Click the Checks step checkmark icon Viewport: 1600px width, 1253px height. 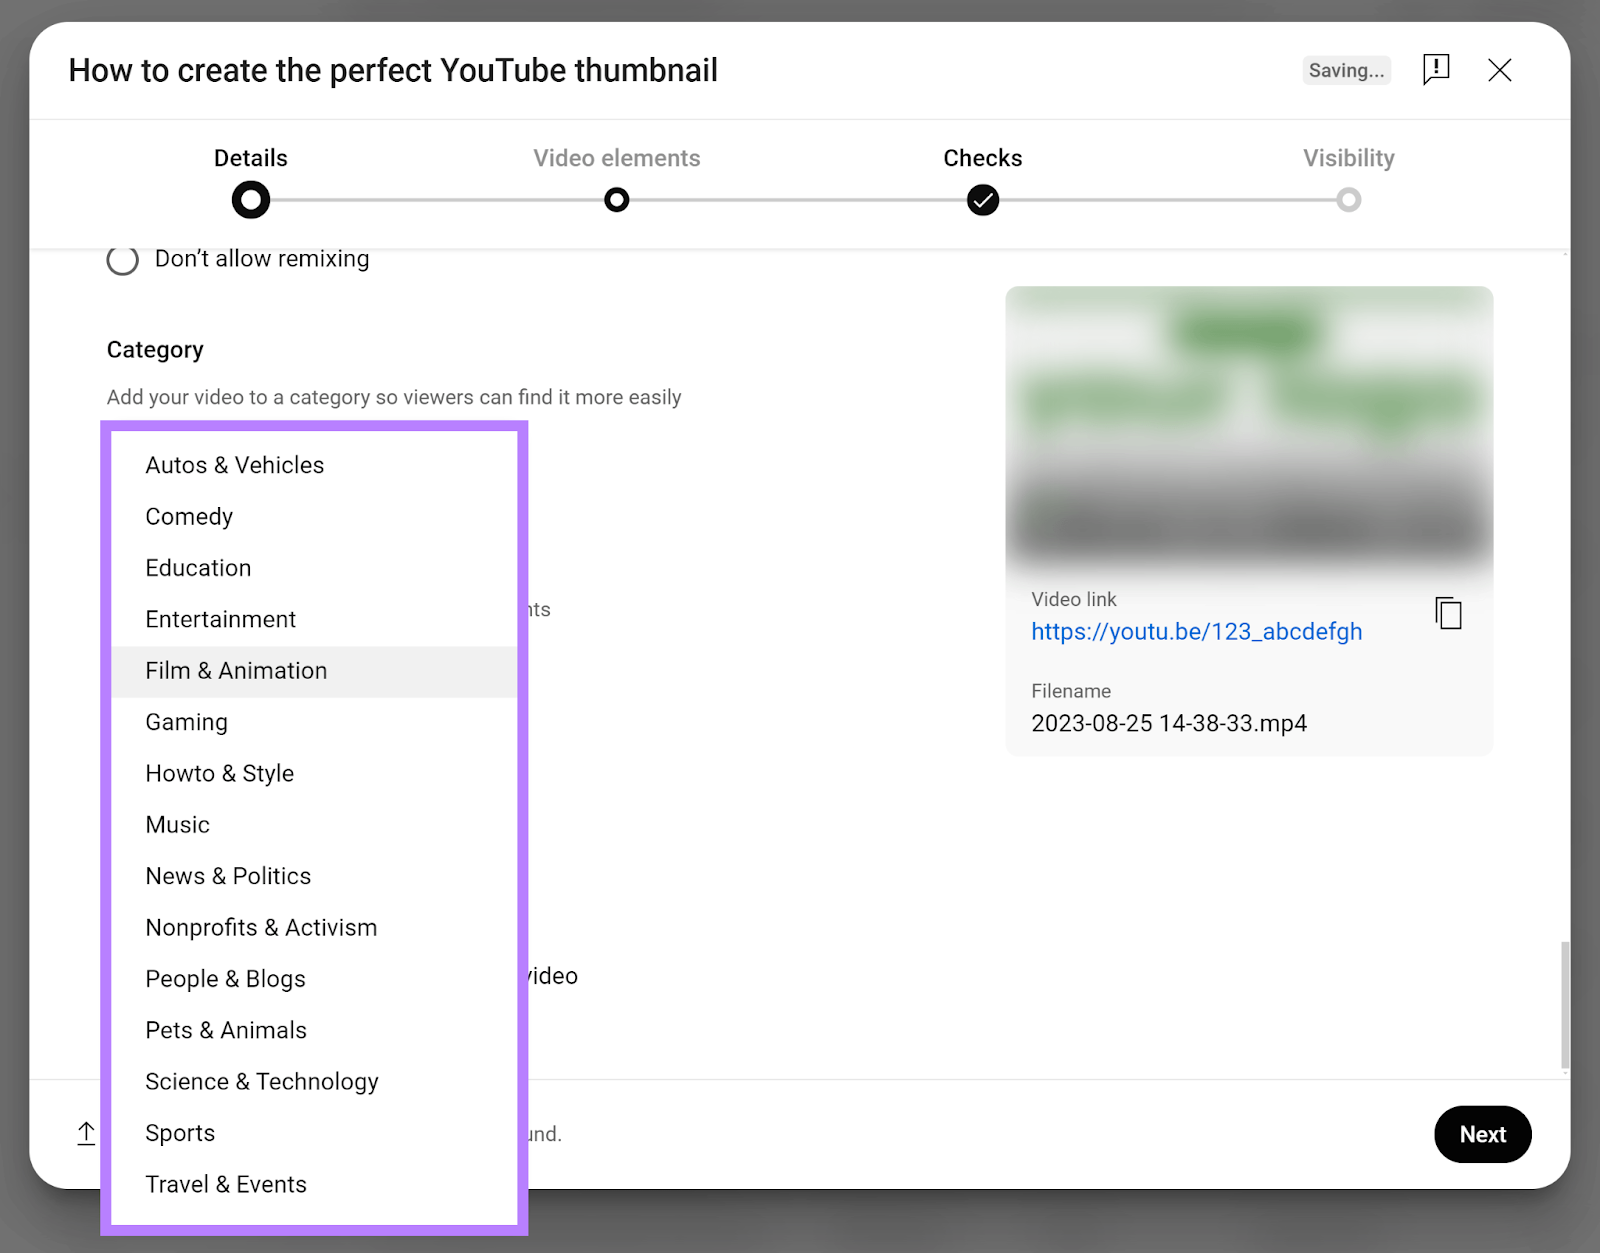(982, 201)
